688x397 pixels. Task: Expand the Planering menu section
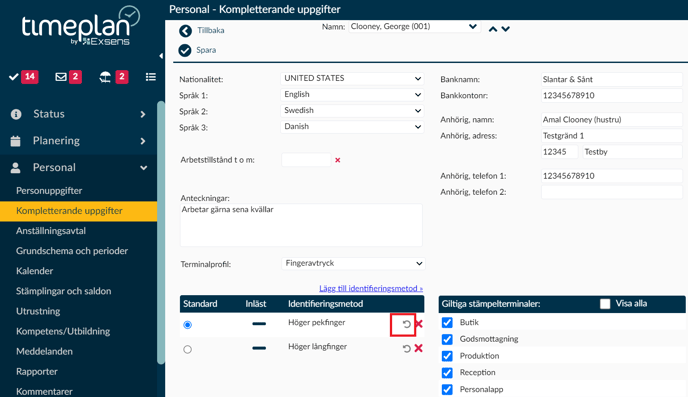tap(142, 141)
